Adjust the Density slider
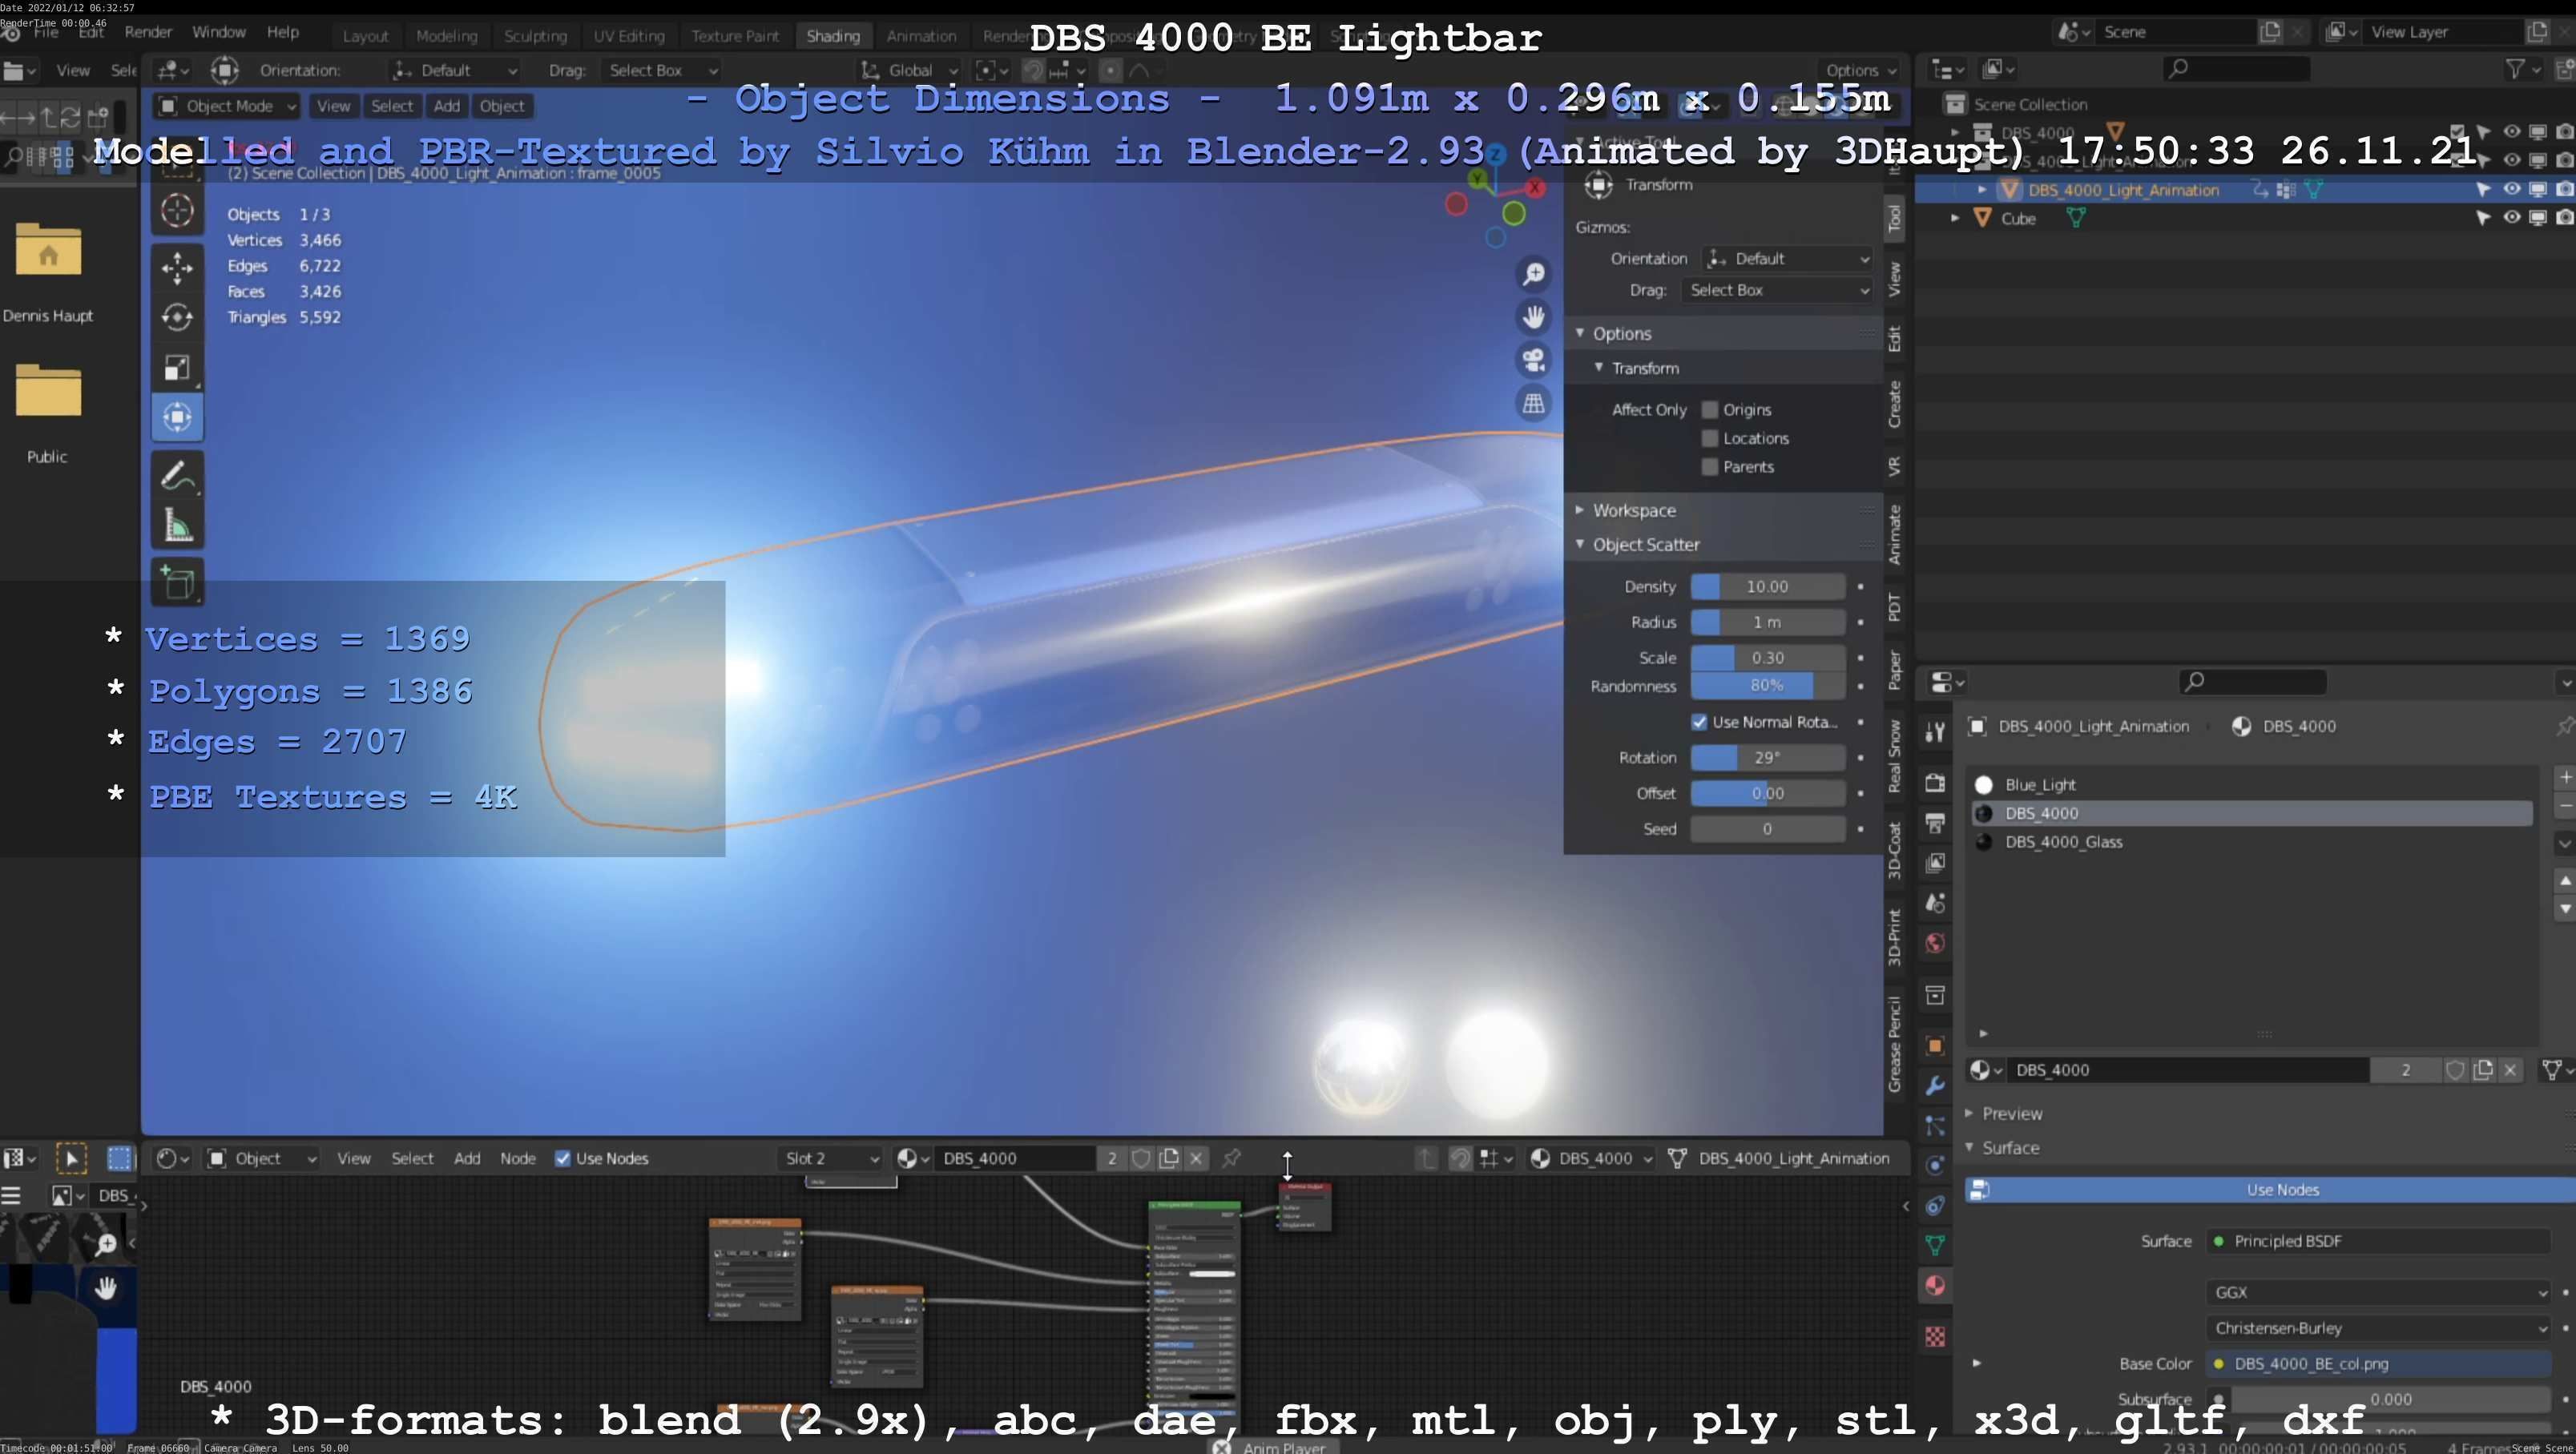The height and width of the screenshot is (1454, 2576). click(x=1767, y=587)
